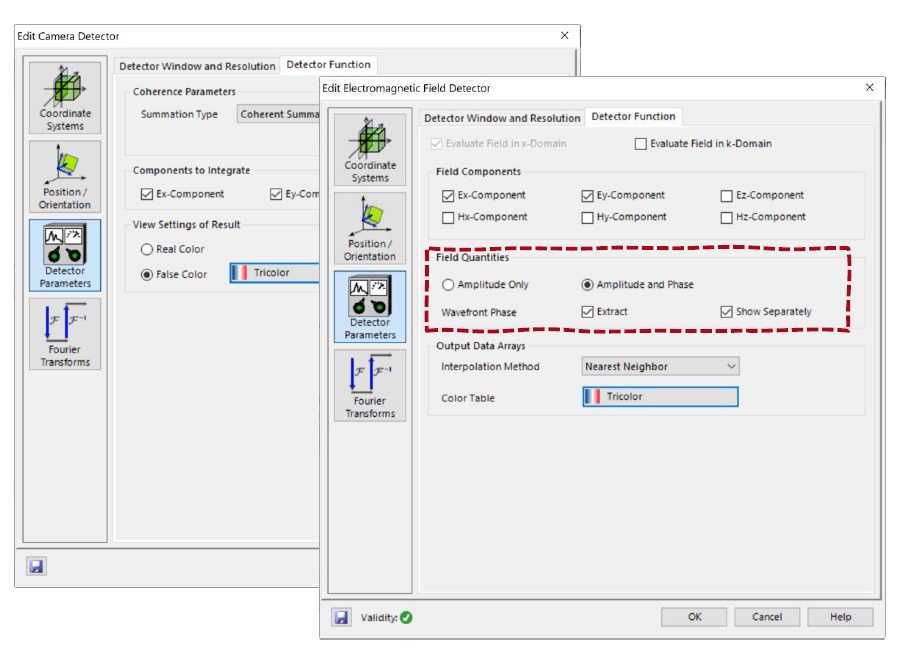This screenshot has height=660, width=900.
Task: Select the Amplitude Only radio button
Action: tap(448, 285)
